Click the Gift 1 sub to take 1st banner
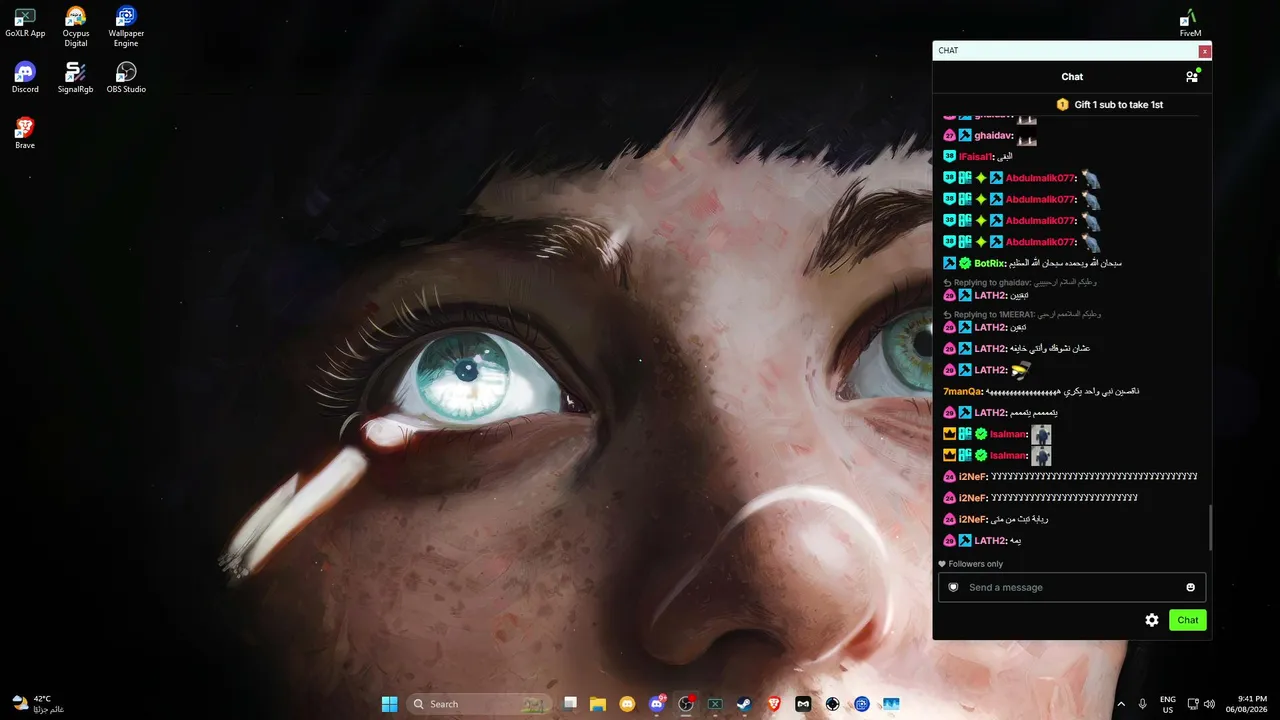The height and width of the screenshot is (720, 1280). 1110,104
